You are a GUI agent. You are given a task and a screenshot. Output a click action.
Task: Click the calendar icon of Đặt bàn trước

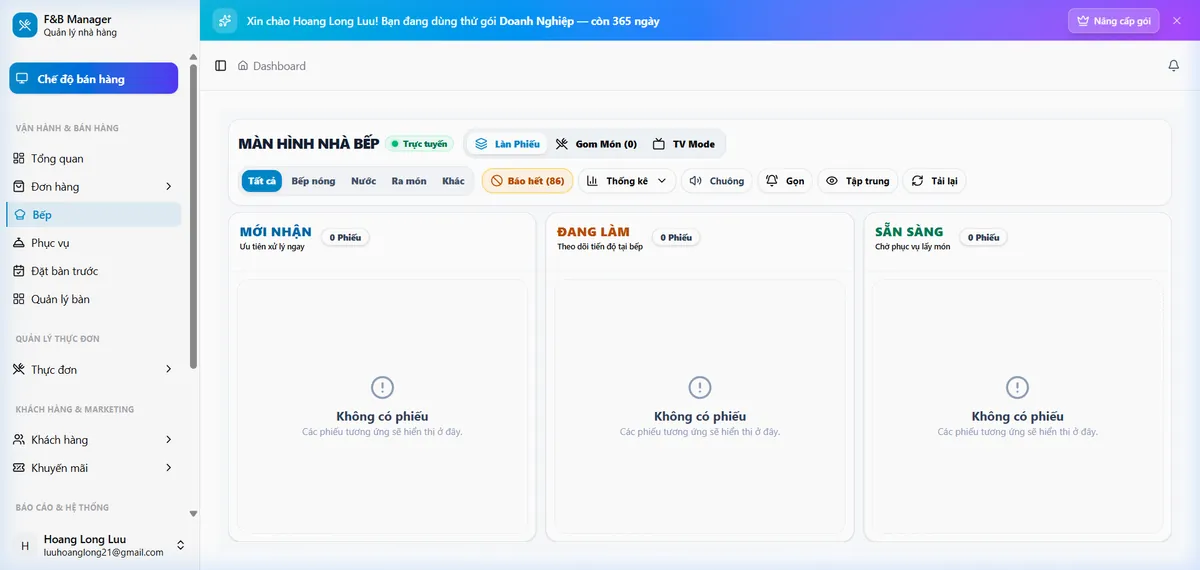19,270
